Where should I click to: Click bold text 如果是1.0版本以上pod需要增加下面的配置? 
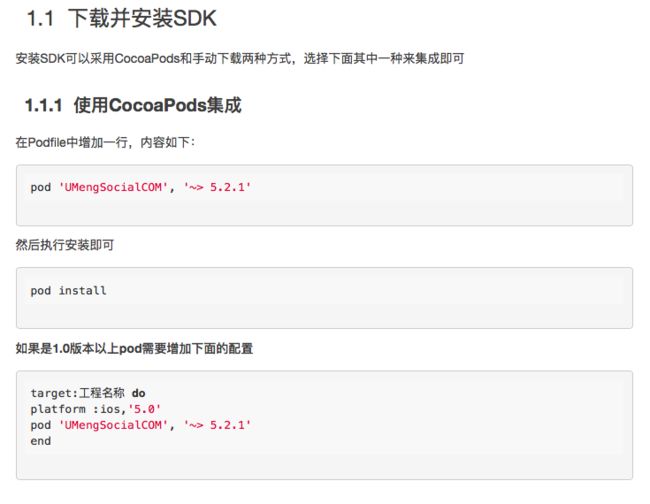click(134, 349)
